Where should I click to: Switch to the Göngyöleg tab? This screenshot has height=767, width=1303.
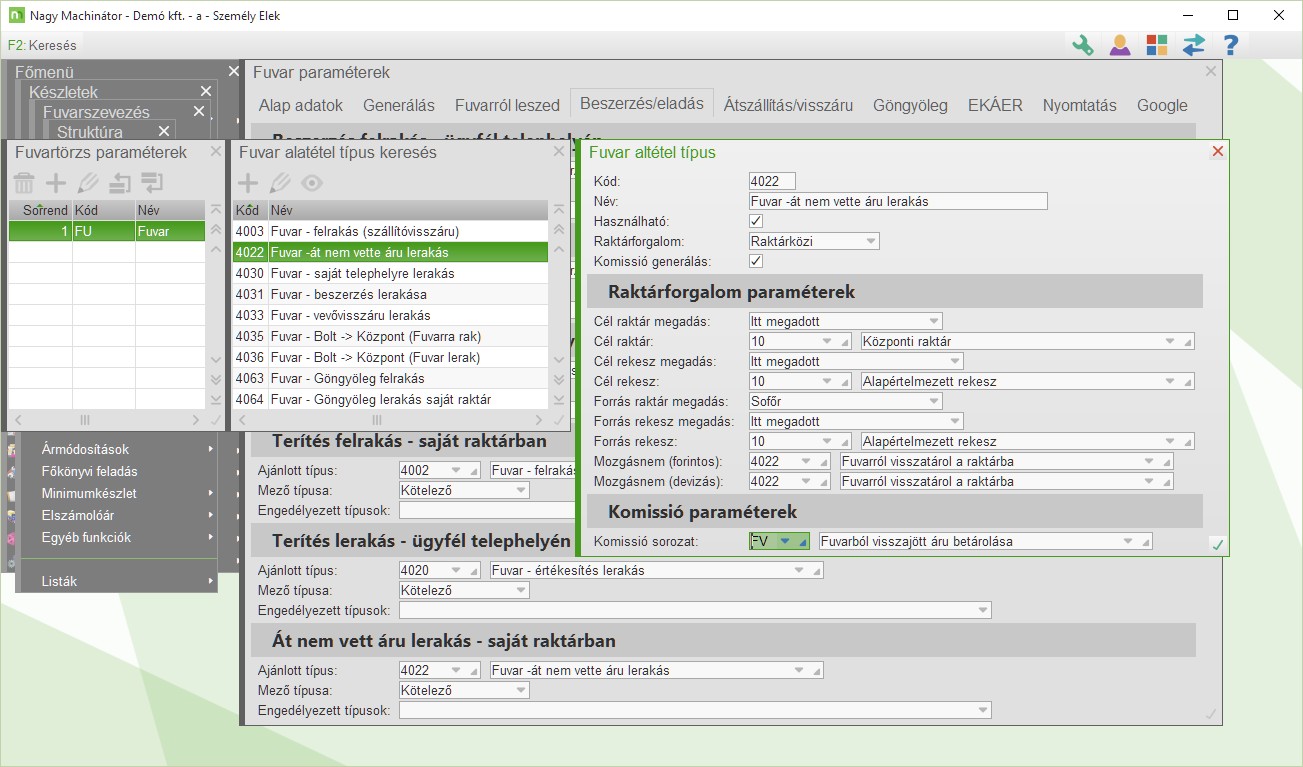click(x=910, y=105)
